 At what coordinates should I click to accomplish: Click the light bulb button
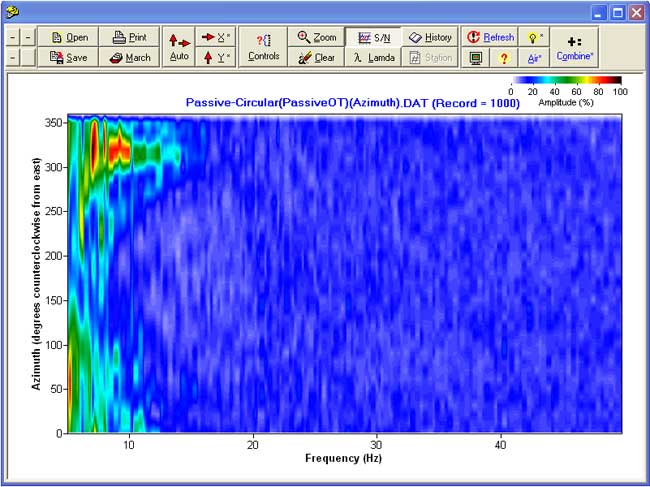[534, 37]
